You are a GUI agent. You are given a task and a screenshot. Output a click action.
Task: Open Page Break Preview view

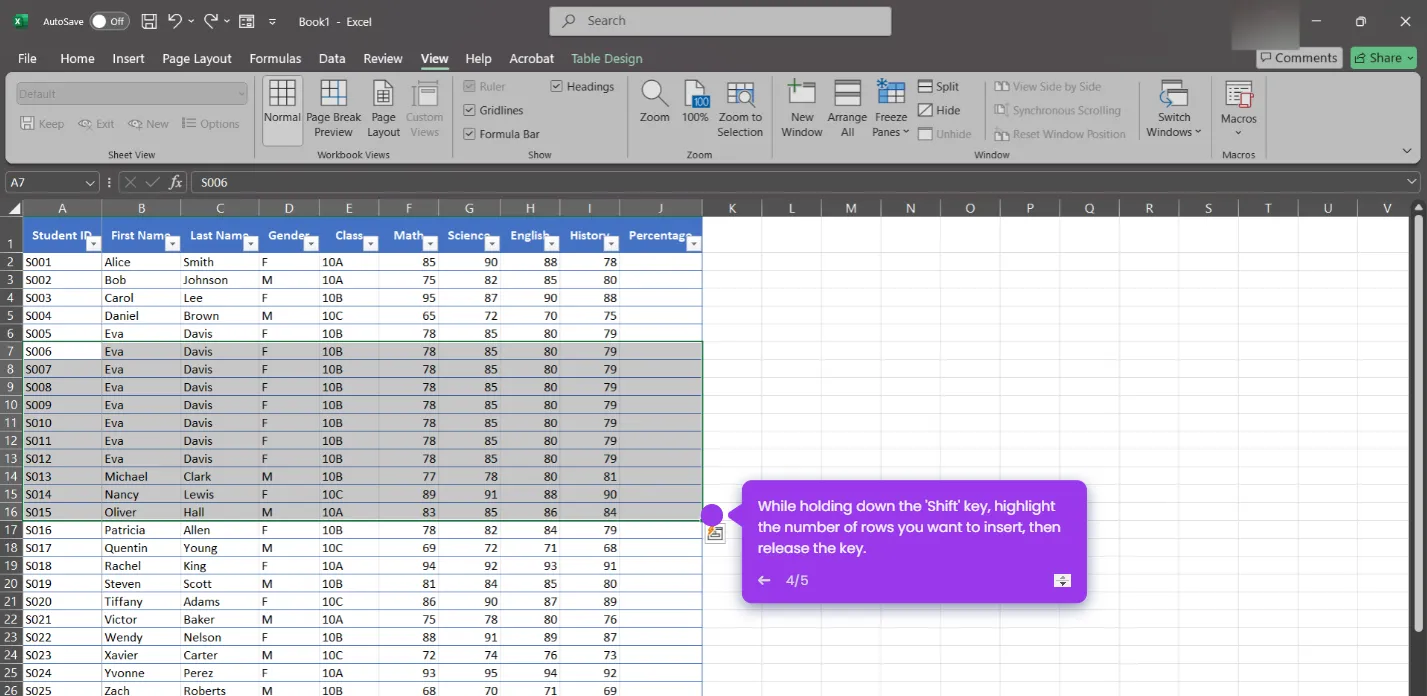(x=333, y=109)
